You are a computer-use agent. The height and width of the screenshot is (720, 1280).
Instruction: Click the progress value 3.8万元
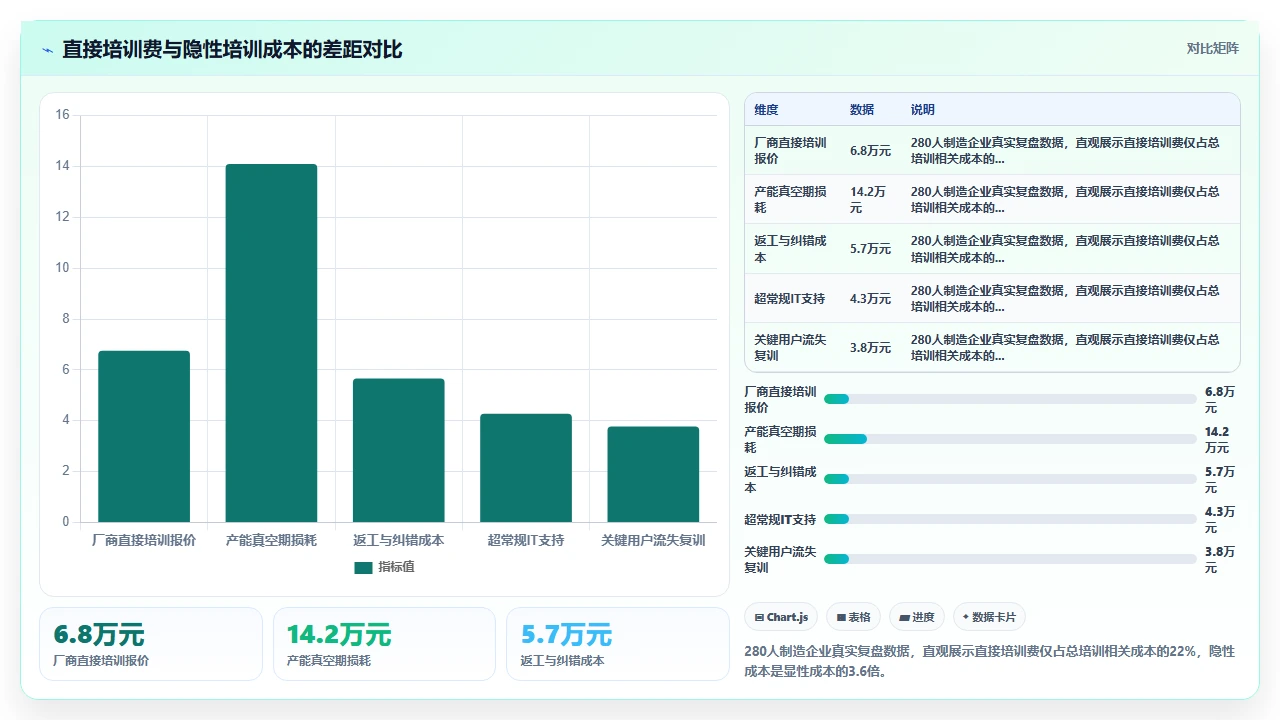[x=1220, y=559]
